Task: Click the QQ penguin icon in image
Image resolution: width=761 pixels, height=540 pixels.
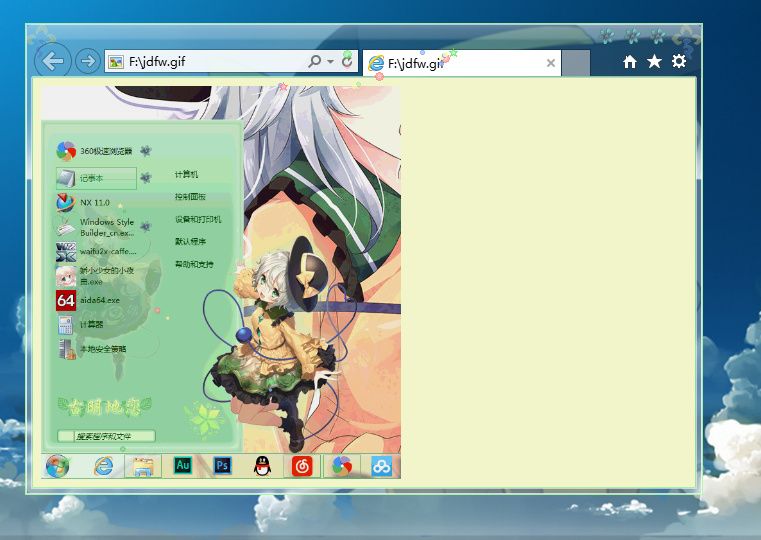Action: pos(263,466)
